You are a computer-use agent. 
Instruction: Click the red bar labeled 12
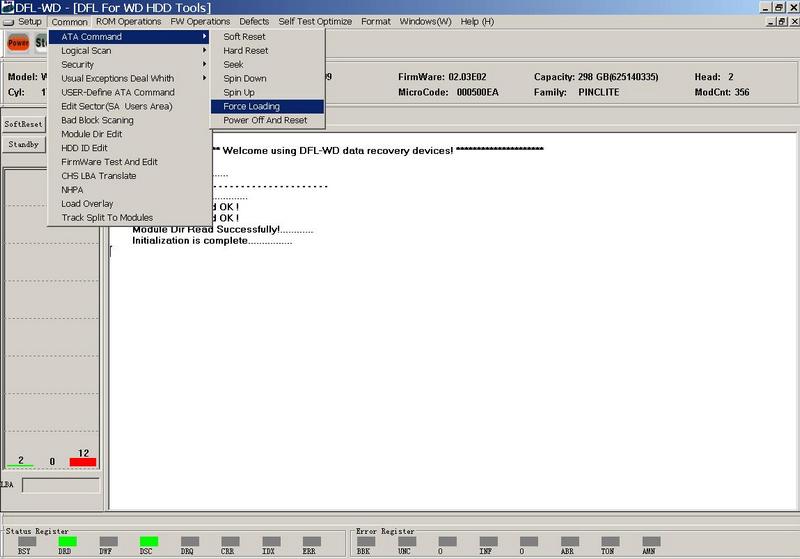tap(83, 462)
